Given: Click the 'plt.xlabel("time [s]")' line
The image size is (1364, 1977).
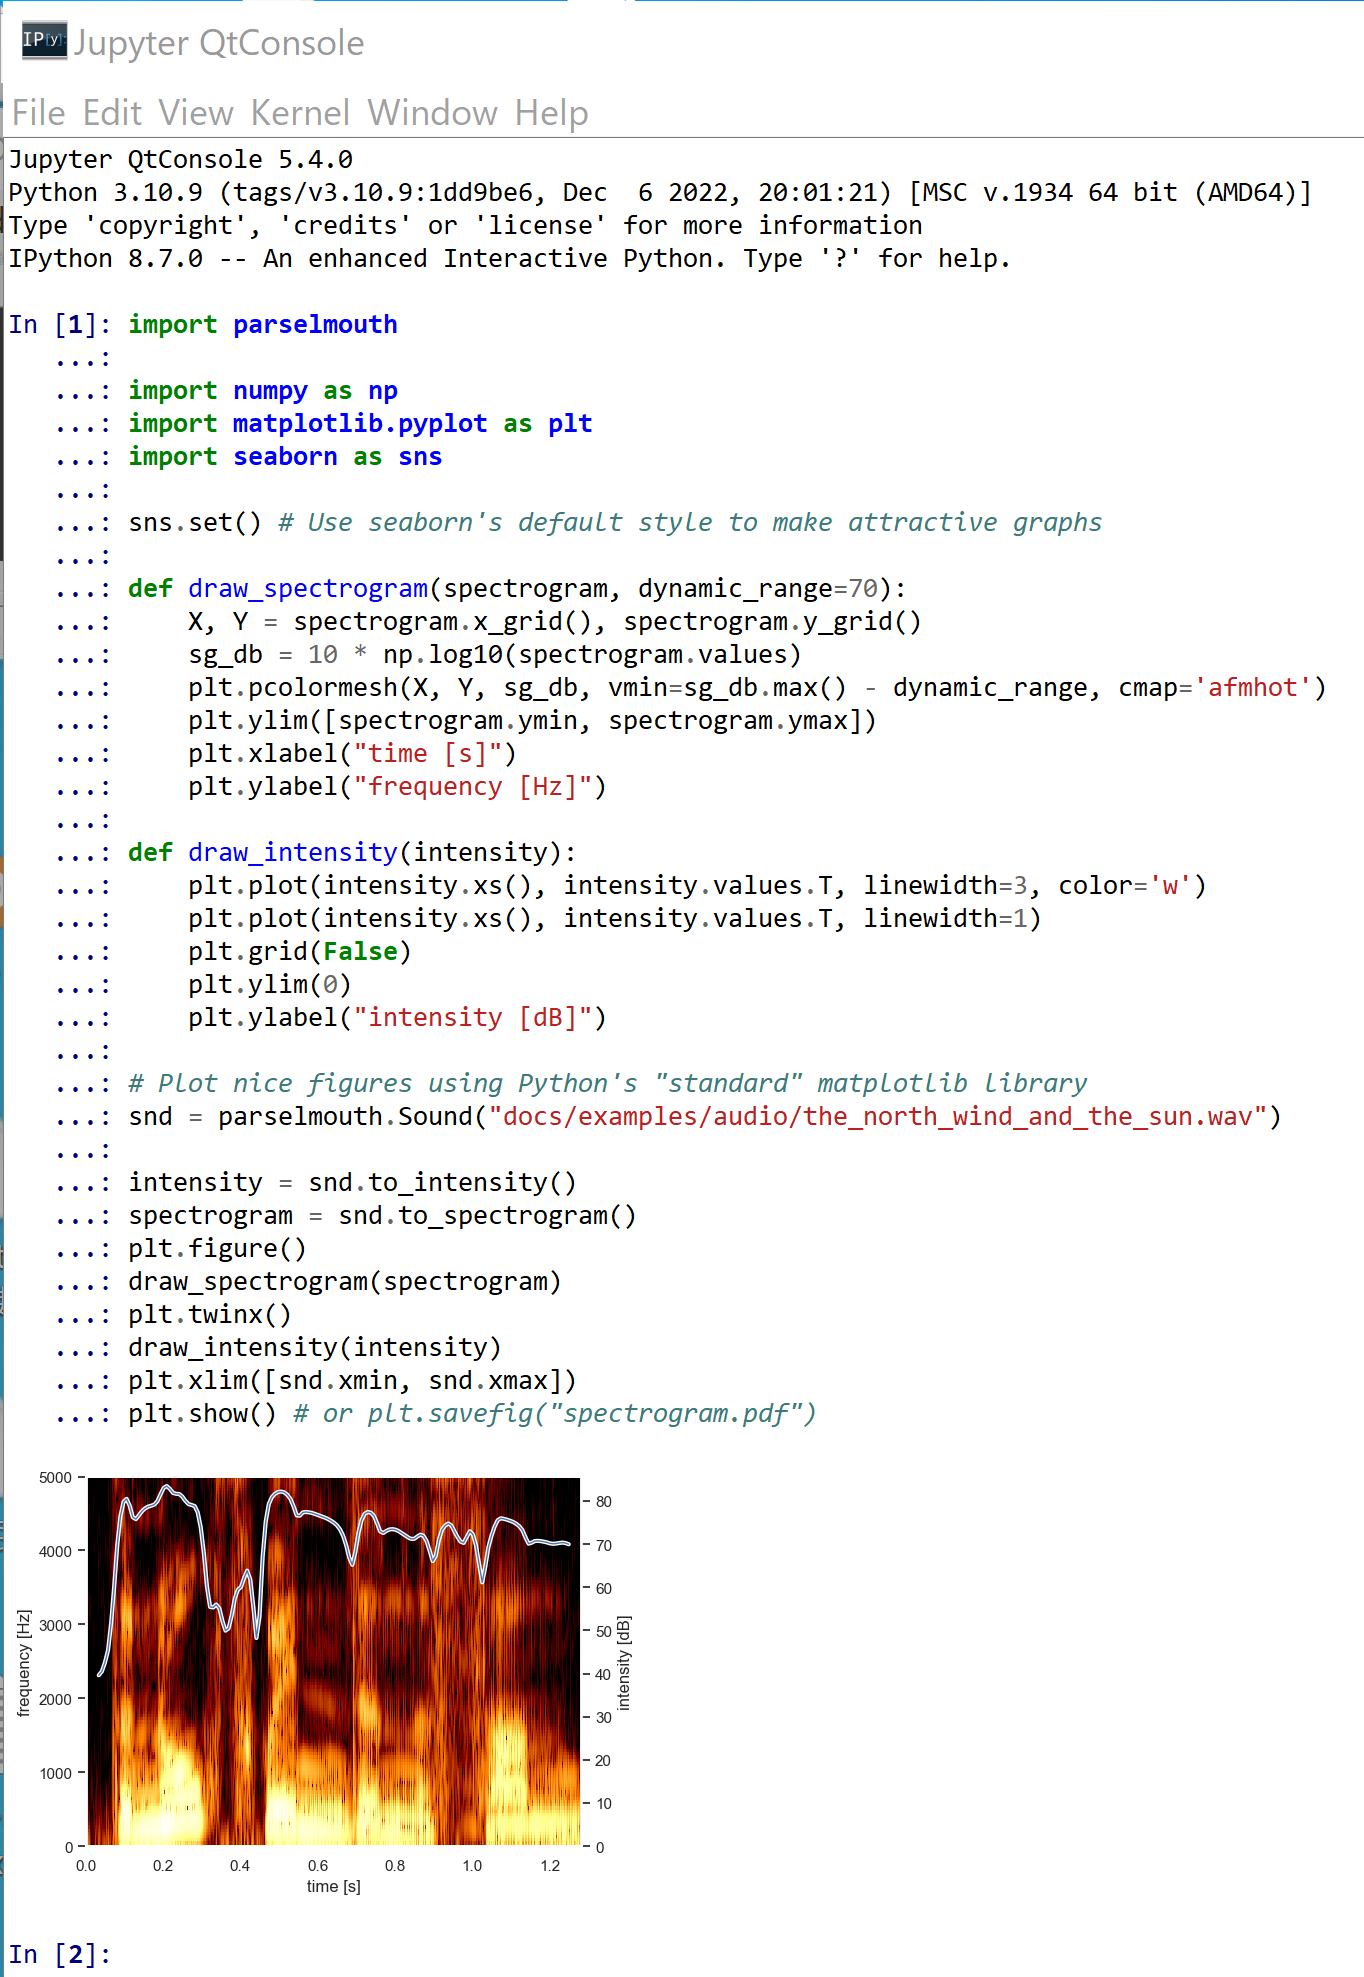Looking at the screenshot, I should [x=352, y=754].
